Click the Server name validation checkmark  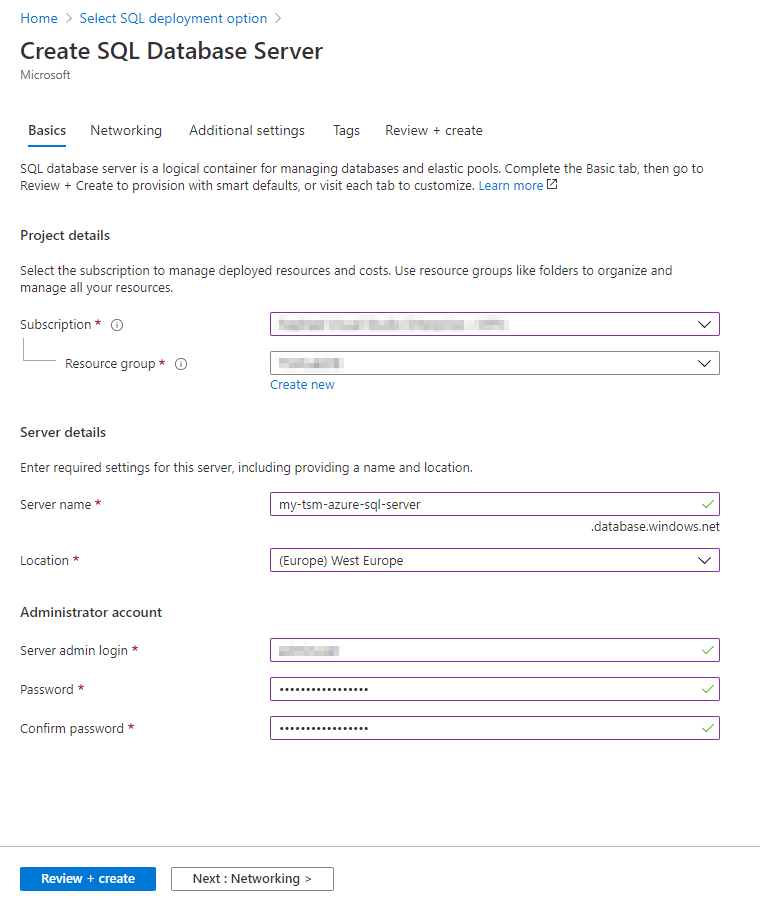coord(708,504)
